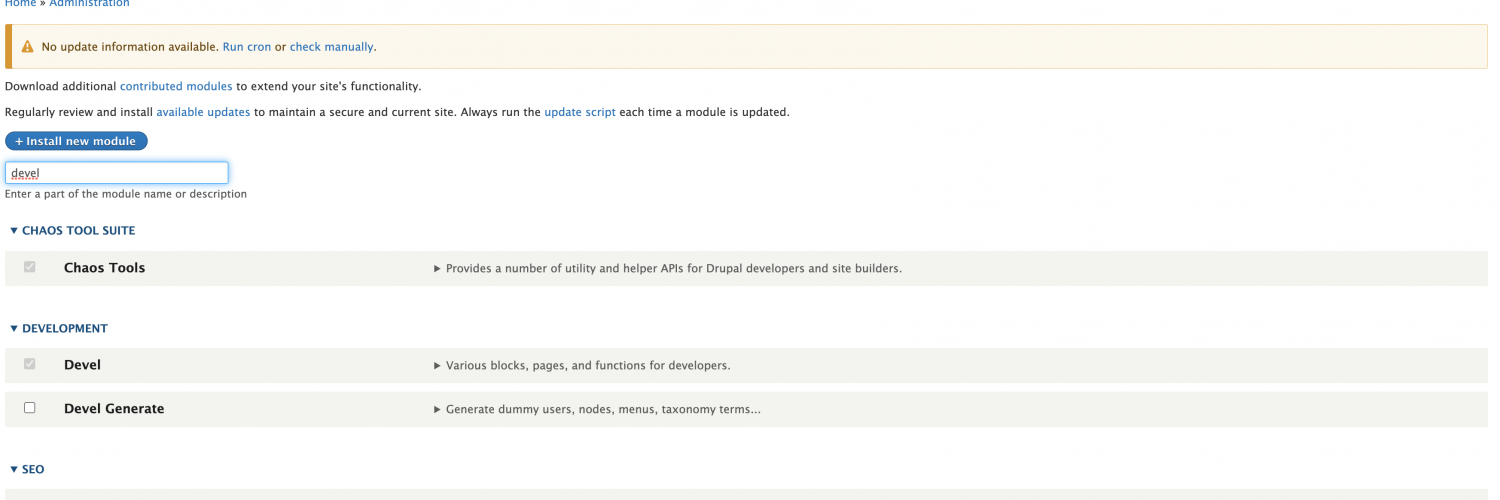Click the warning triangle icon in the alert

click(27, 47)
